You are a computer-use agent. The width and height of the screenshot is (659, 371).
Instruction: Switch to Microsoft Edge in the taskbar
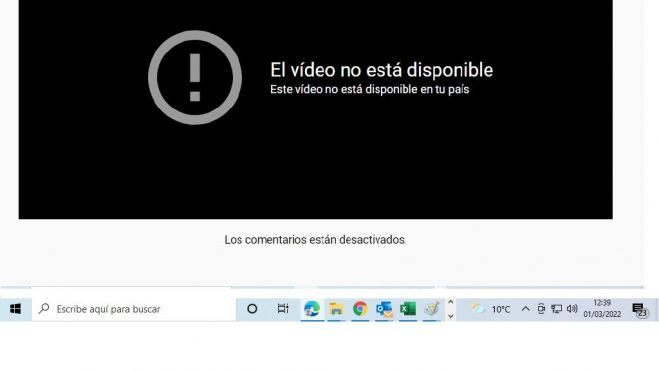pyautogui.click(x=312, y=309)
